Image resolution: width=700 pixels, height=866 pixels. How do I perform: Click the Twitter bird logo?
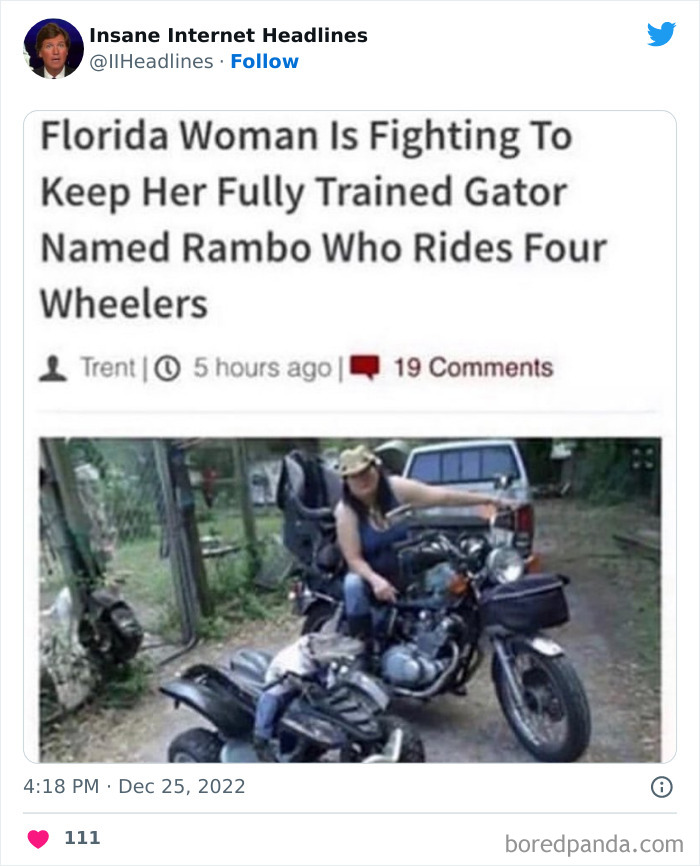(661, 34)
